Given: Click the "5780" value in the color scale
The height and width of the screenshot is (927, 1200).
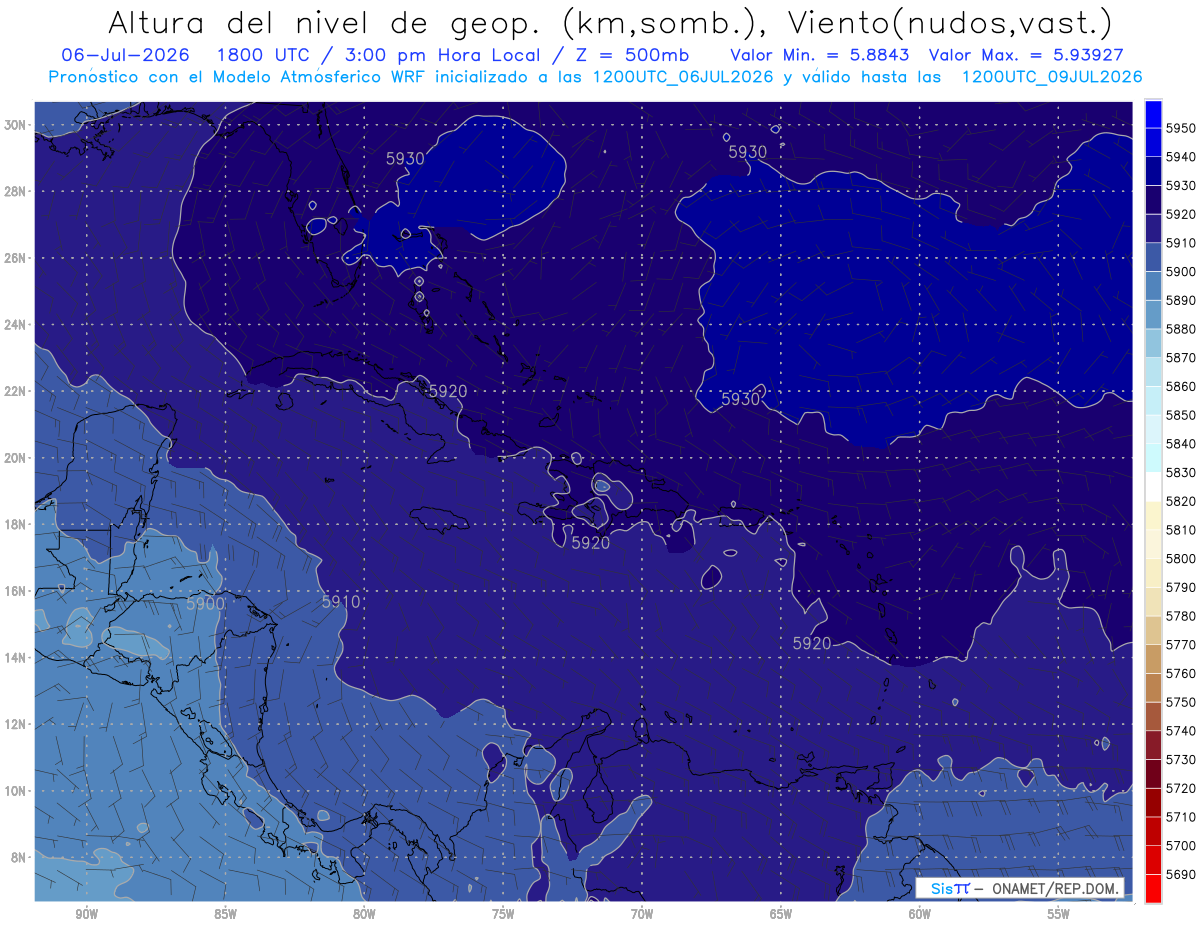Looking at the screenshot, I should tap(1181, 616).
